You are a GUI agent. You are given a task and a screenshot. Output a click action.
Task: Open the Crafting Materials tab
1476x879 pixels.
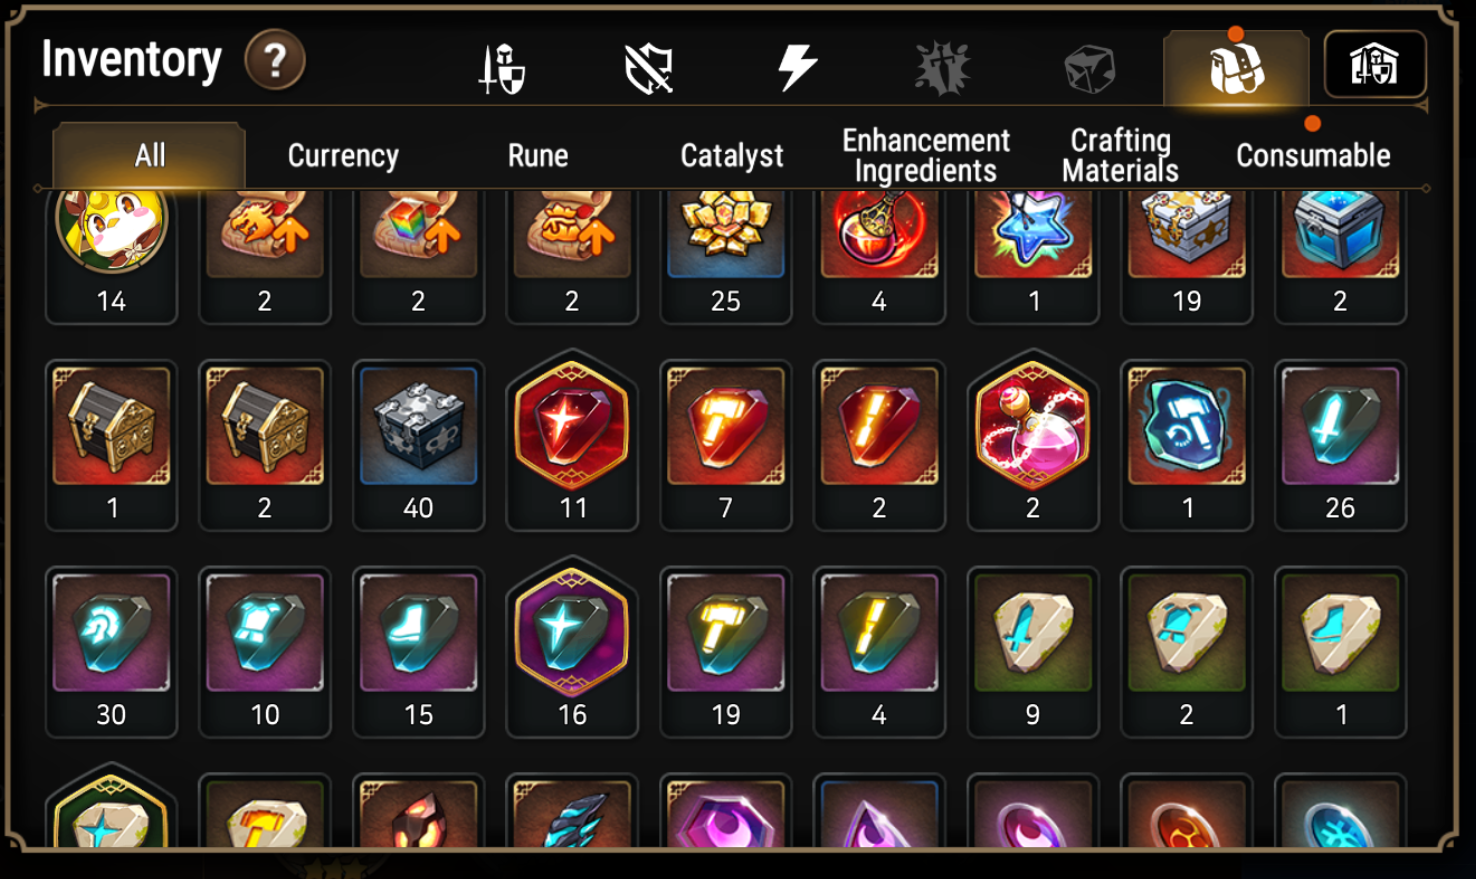tap(1120, 156)
